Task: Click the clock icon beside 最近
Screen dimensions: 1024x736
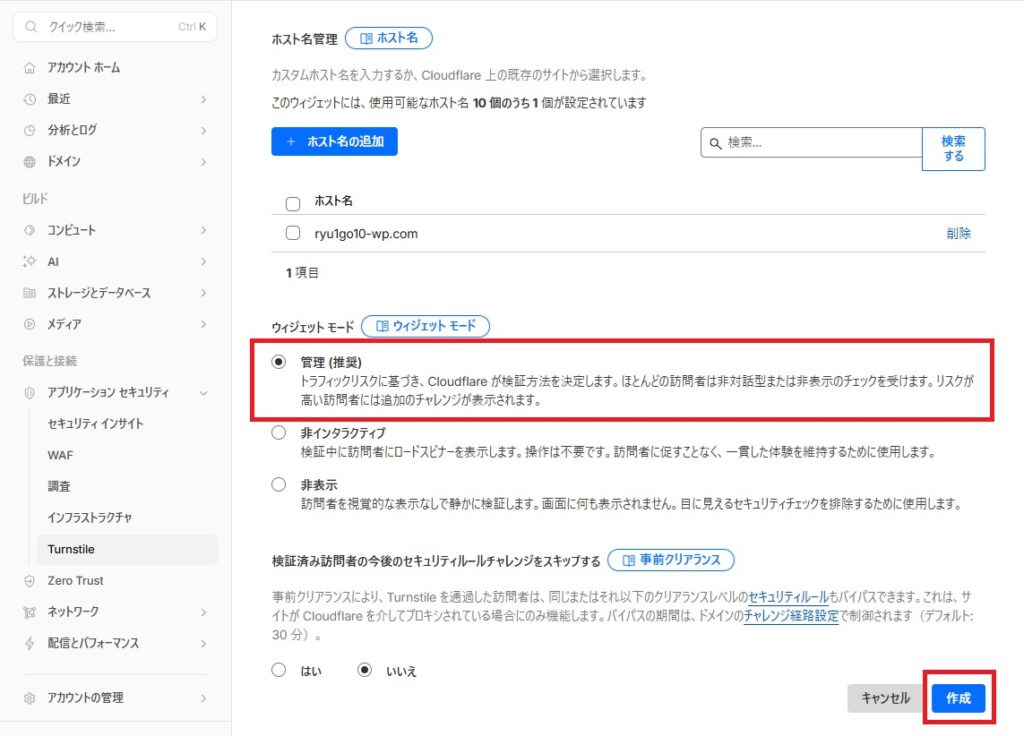Action: (29, 99)
